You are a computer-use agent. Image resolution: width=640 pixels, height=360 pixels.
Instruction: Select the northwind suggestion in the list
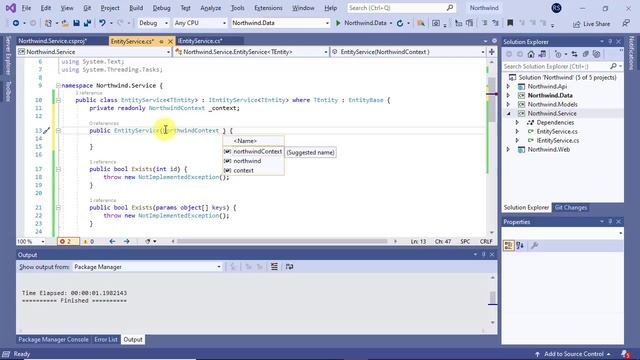coord(253,161)
